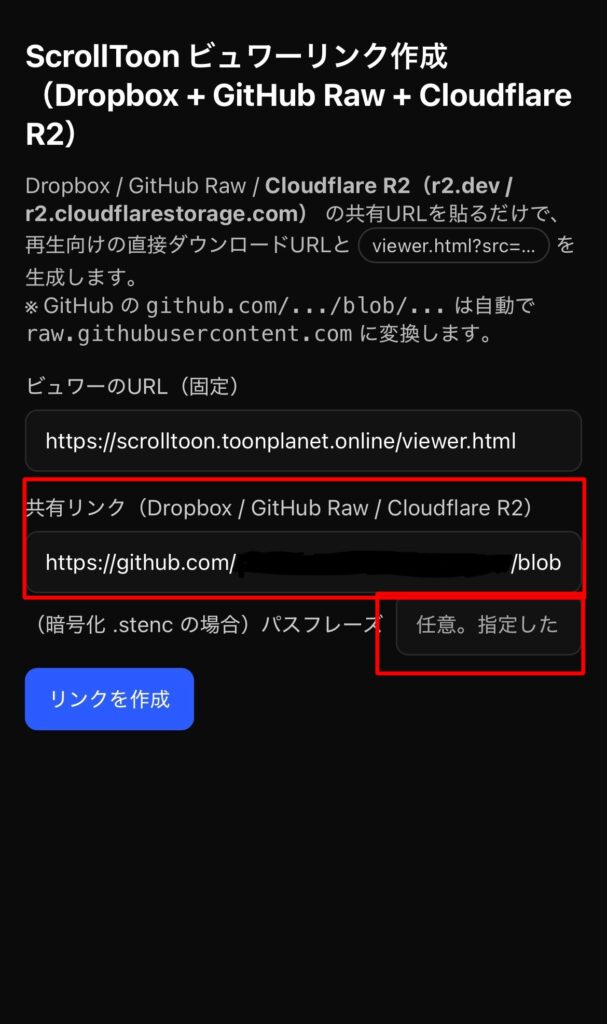607x1024 pixels.
Task: Click the 生成します。 sentence ending
Action: [x=82, y=277]
